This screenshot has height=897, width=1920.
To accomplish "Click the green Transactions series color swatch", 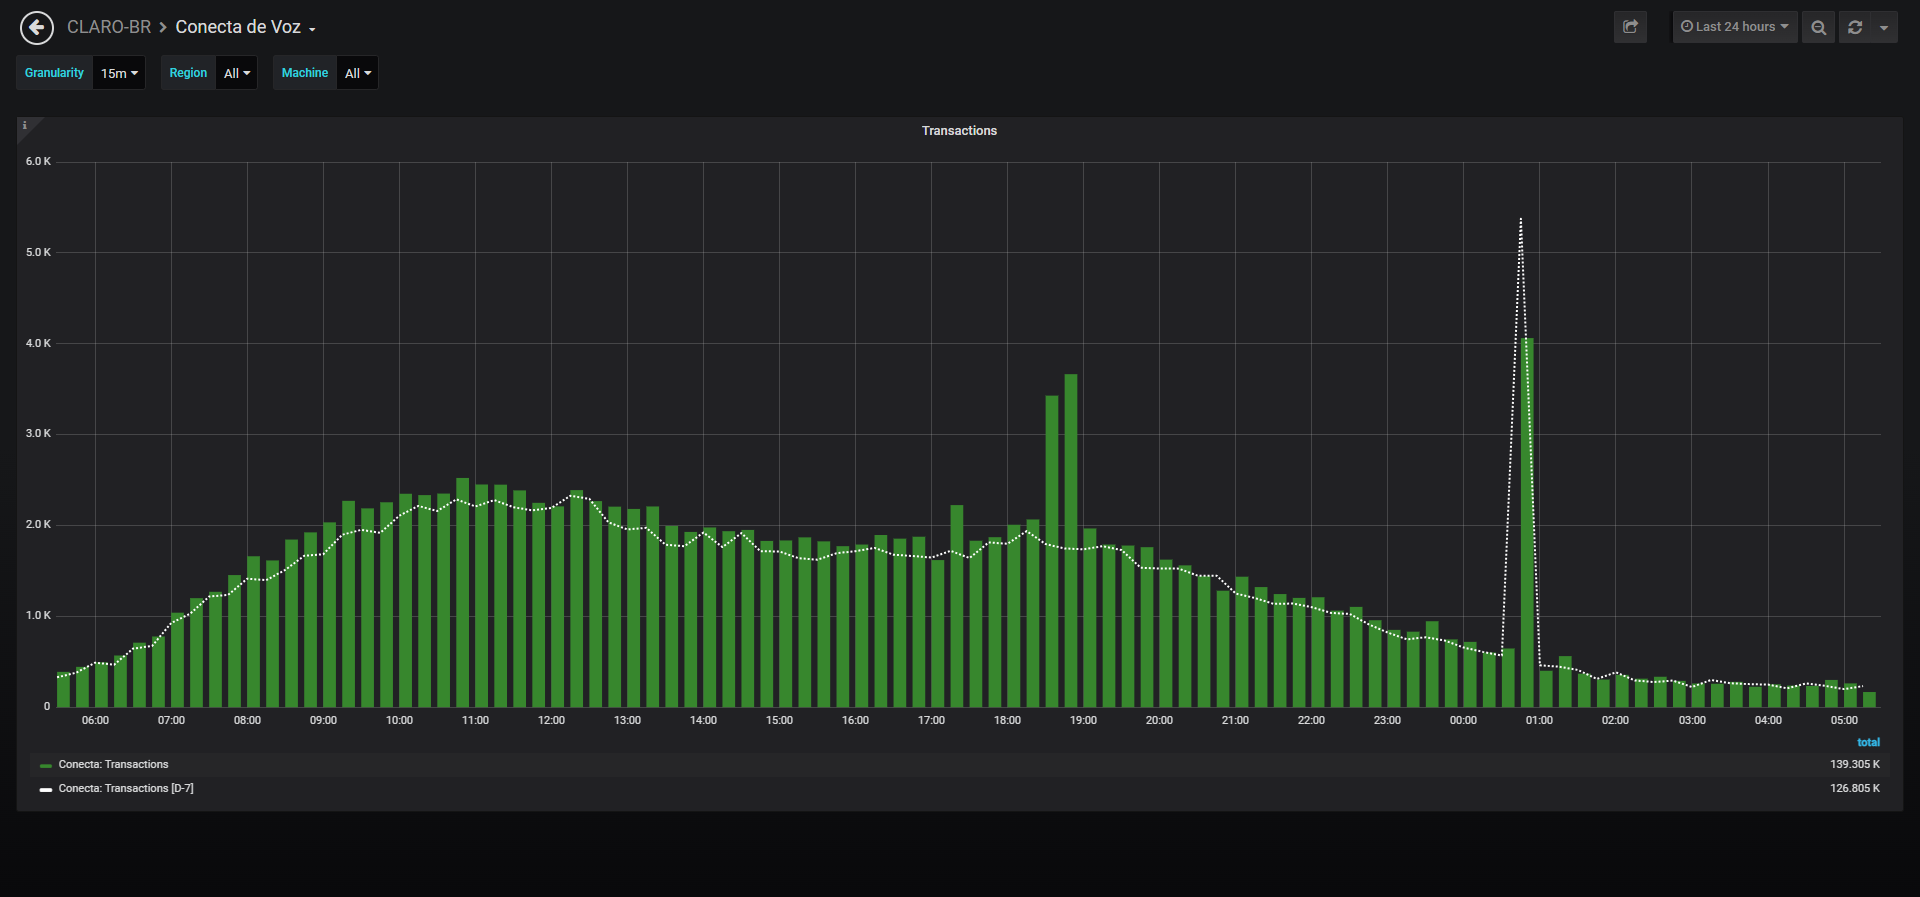I will (46, 765).
